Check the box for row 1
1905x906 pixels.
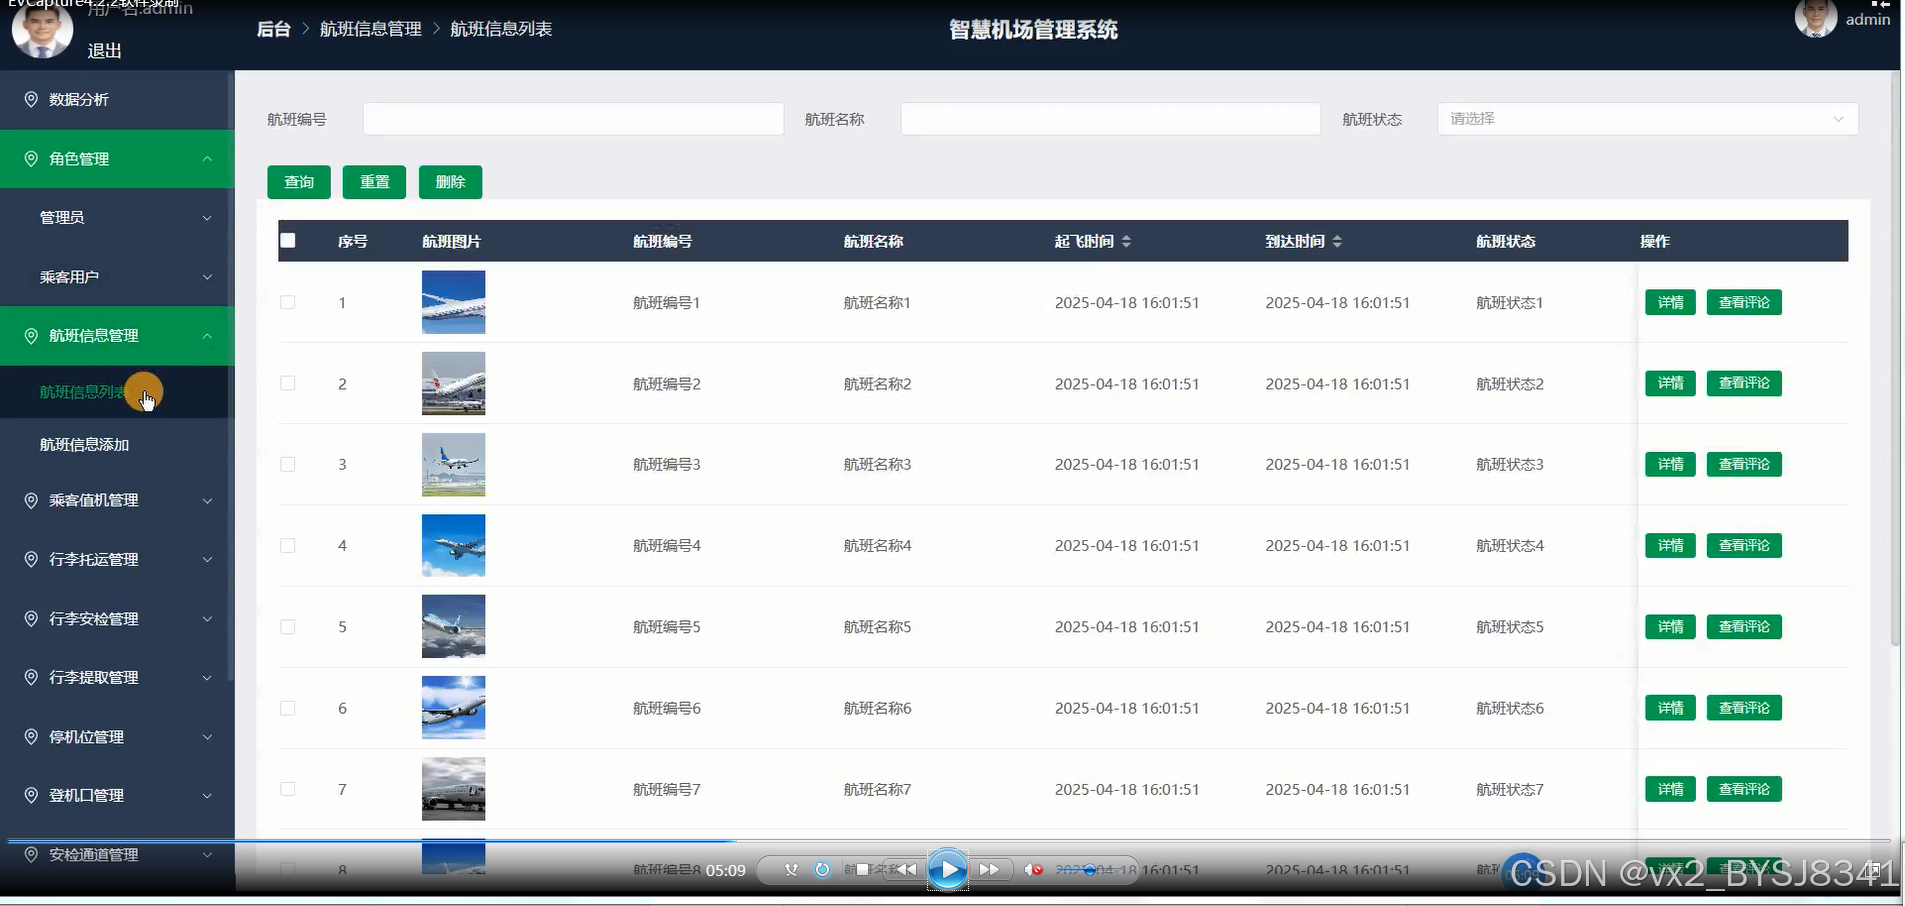click(288, 302)
